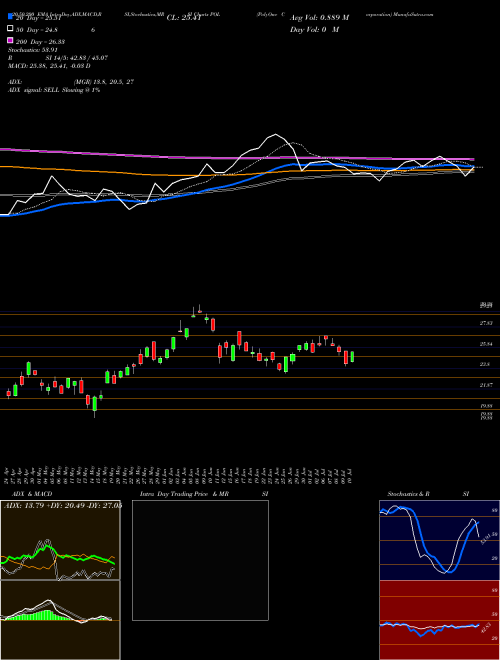Click the lowest green candlestick in May
Viewport: 500px width, 660px height.
pyautogui.click(x=95, y=404)
